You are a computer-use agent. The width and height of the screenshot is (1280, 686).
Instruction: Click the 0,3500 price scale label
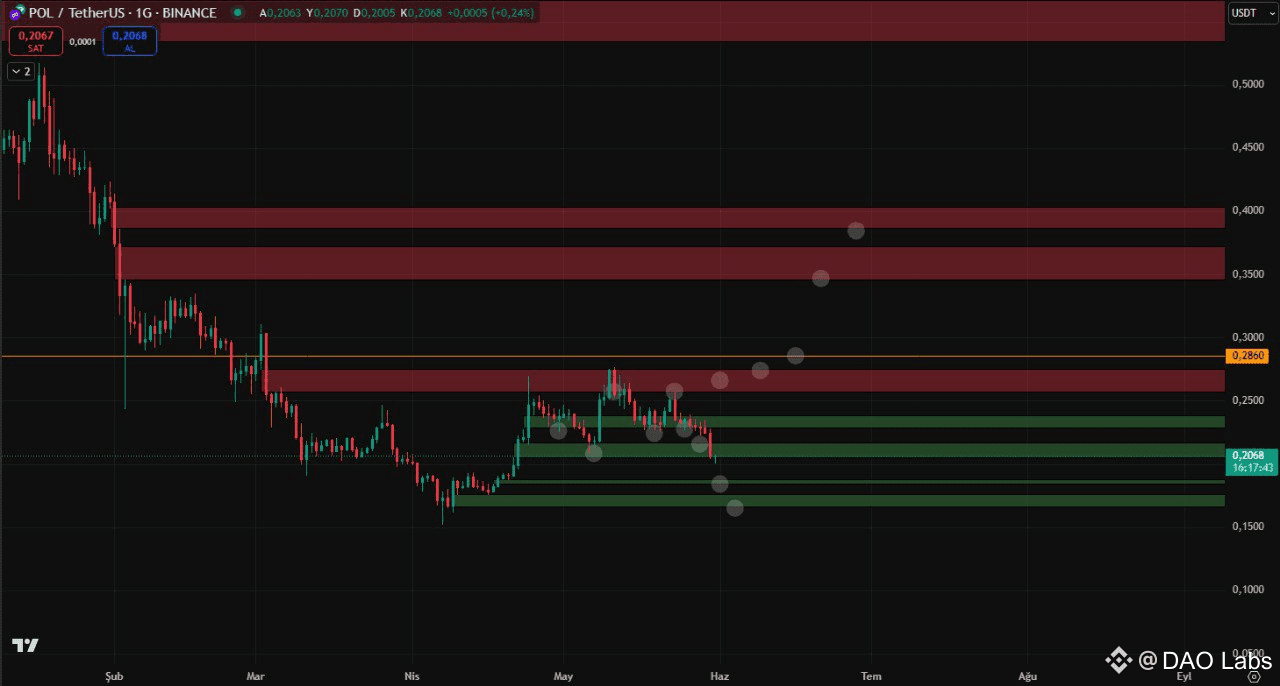coord(1247,273)
